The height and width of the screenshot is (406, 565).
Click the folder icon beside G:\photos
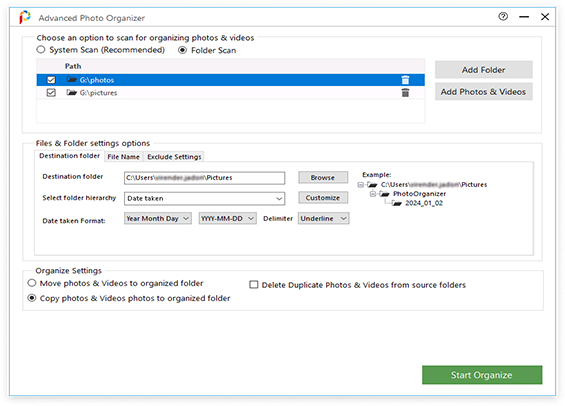pos(72,80)
